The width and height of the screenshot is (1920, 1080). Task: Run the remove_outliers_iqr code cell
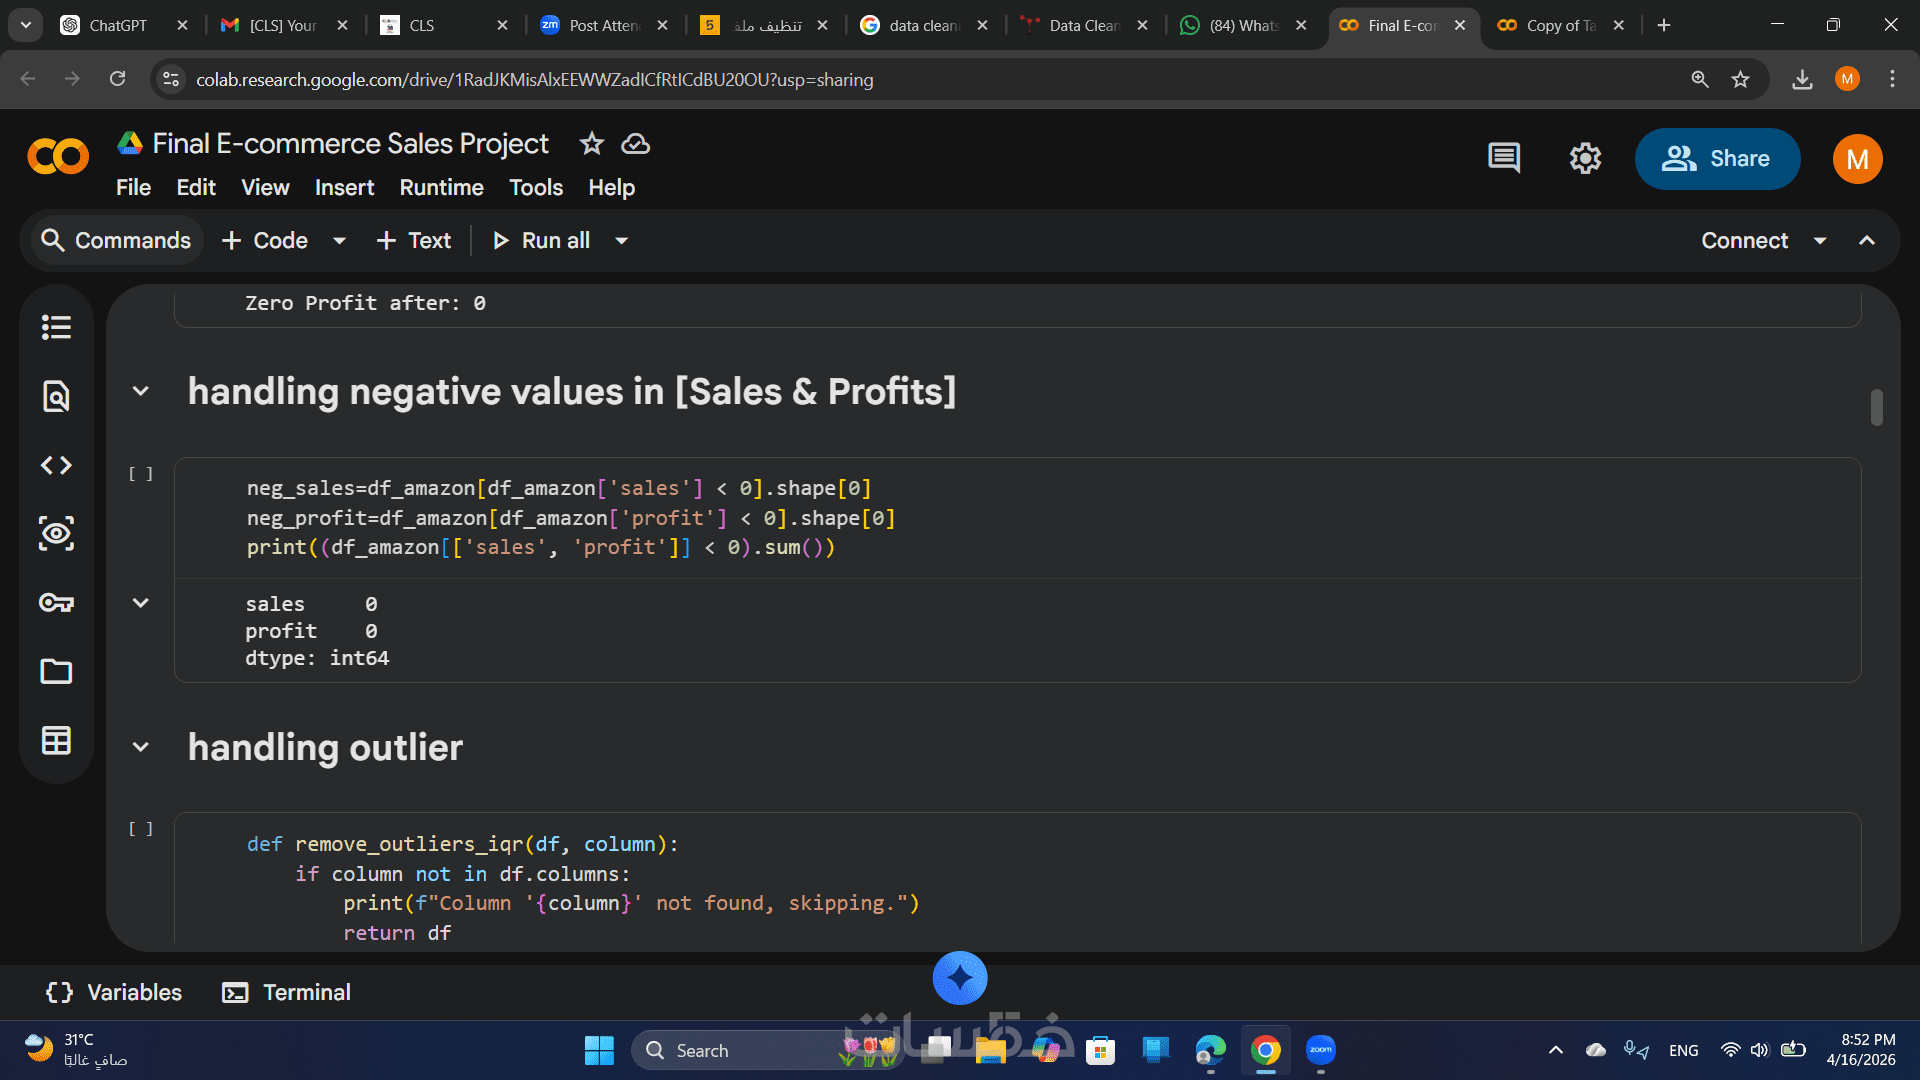pyautogui.click(x=140, y=829)
